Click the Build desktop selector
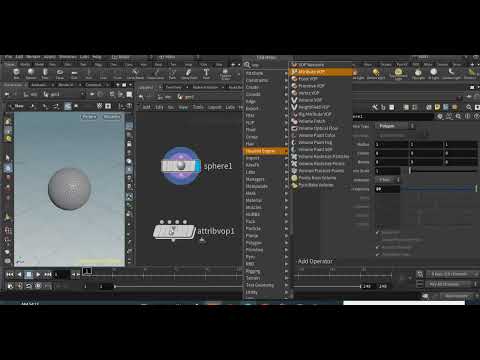This screenshot has width=480, height=360. 122,57
